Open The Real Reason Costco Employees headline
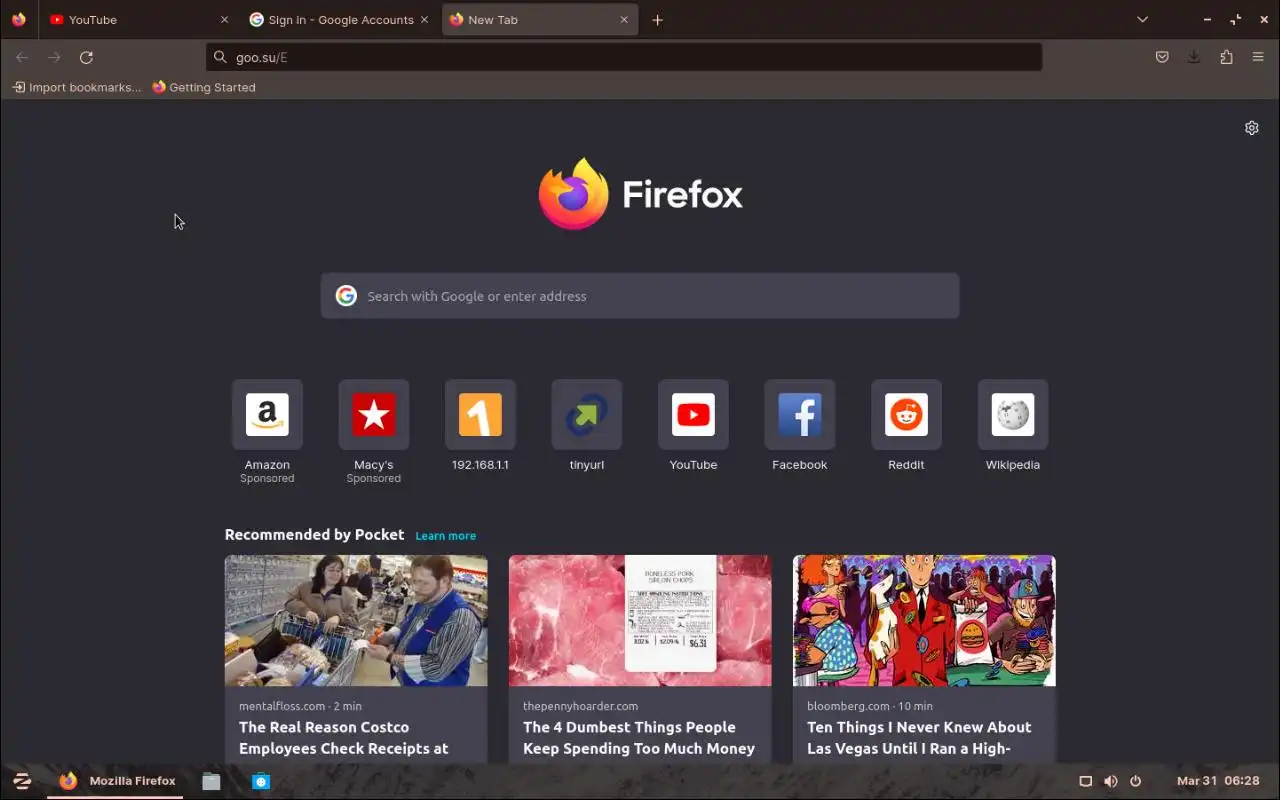Screen dimensions: 1280x800 tap(343, 738)
